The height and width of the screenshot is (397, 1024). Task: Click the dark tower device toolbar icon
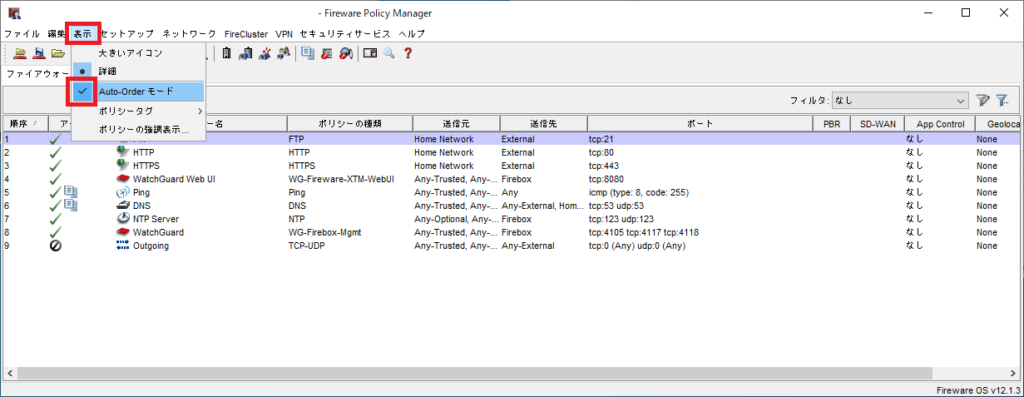pyautogui.click(x=227, y=54)
